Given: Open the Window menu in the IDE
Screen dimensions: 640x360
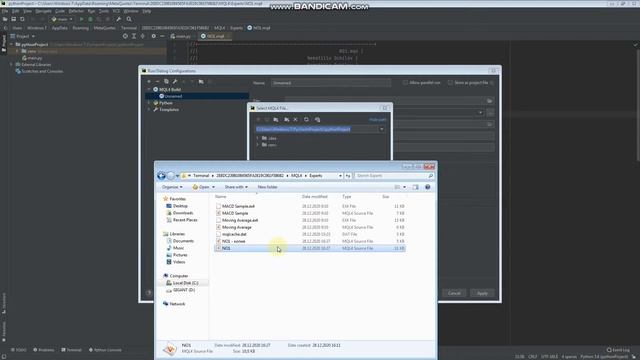Looking at the screenshot, I should (x=131, y=11).
